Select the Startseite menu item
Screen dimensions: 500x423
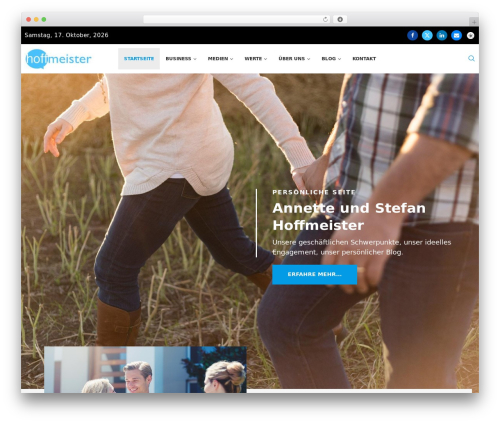tap(139, 59)
